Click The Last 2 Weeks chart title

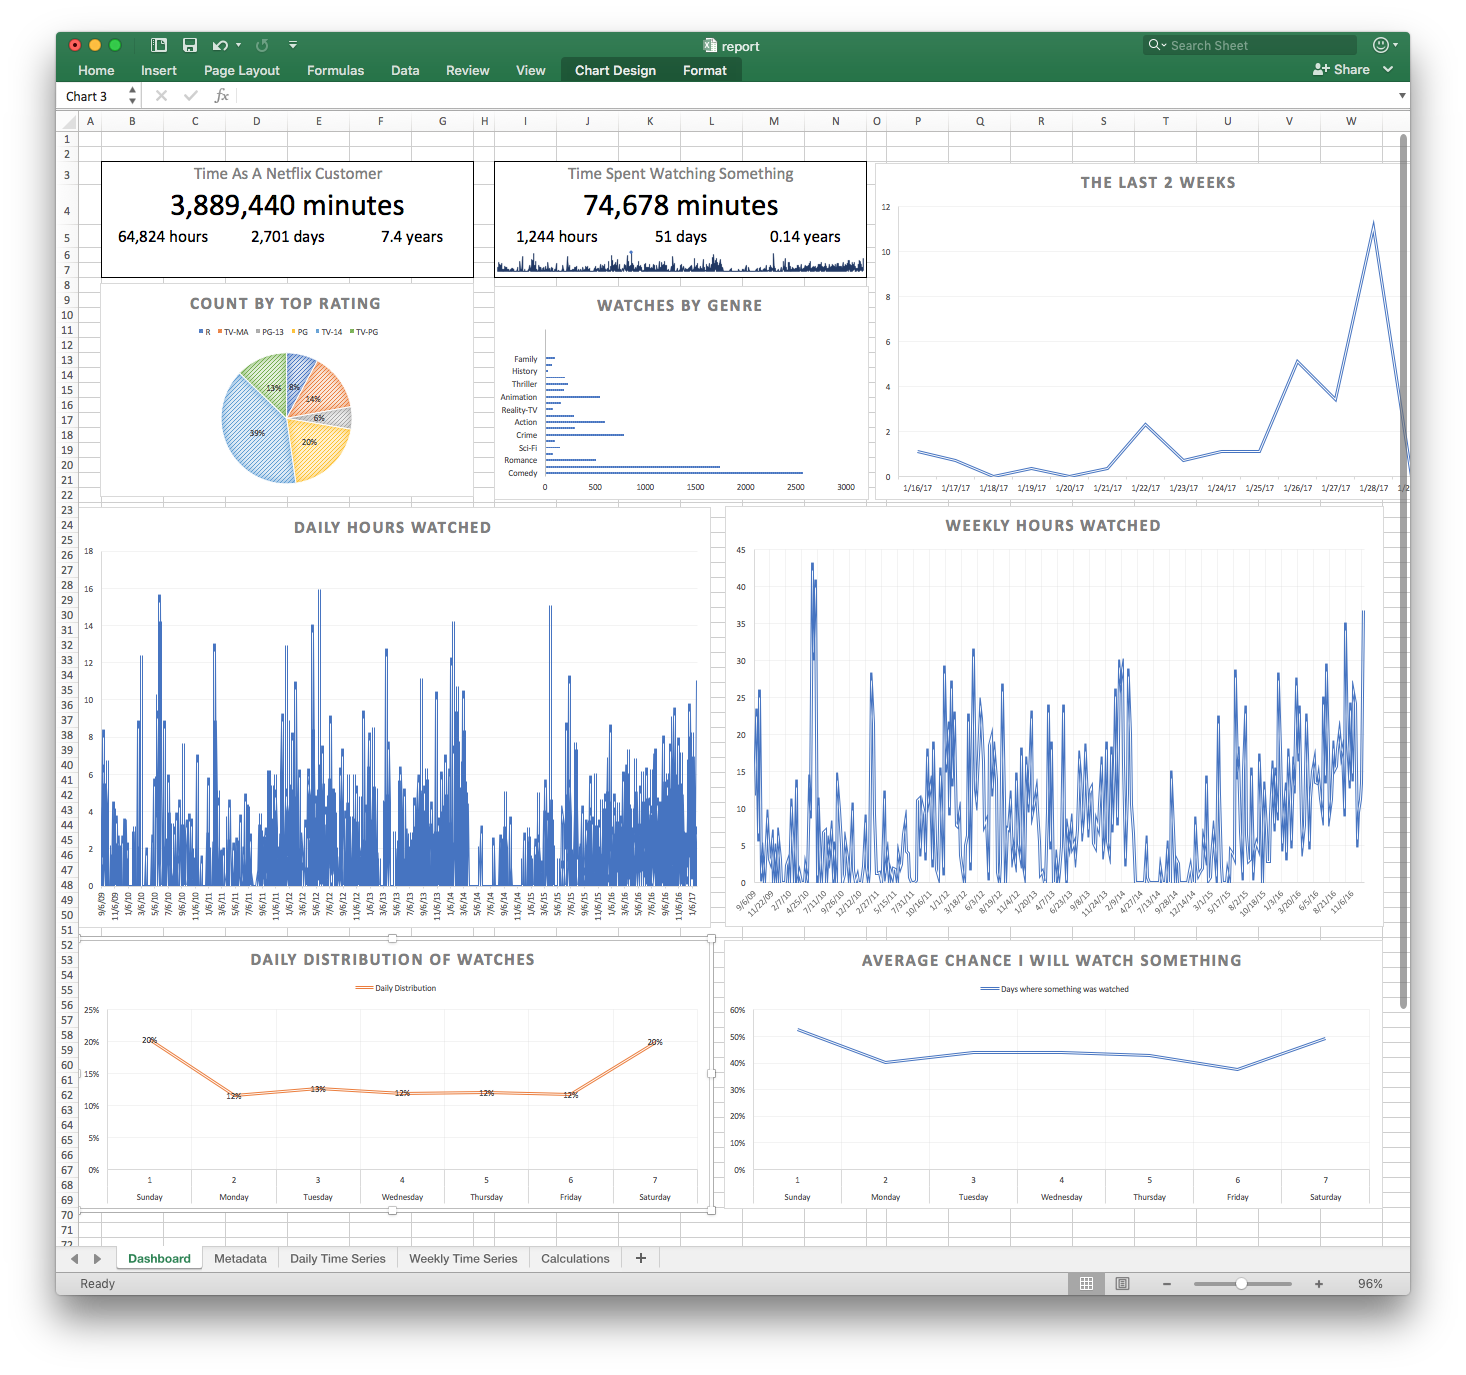click(1158, 182)
